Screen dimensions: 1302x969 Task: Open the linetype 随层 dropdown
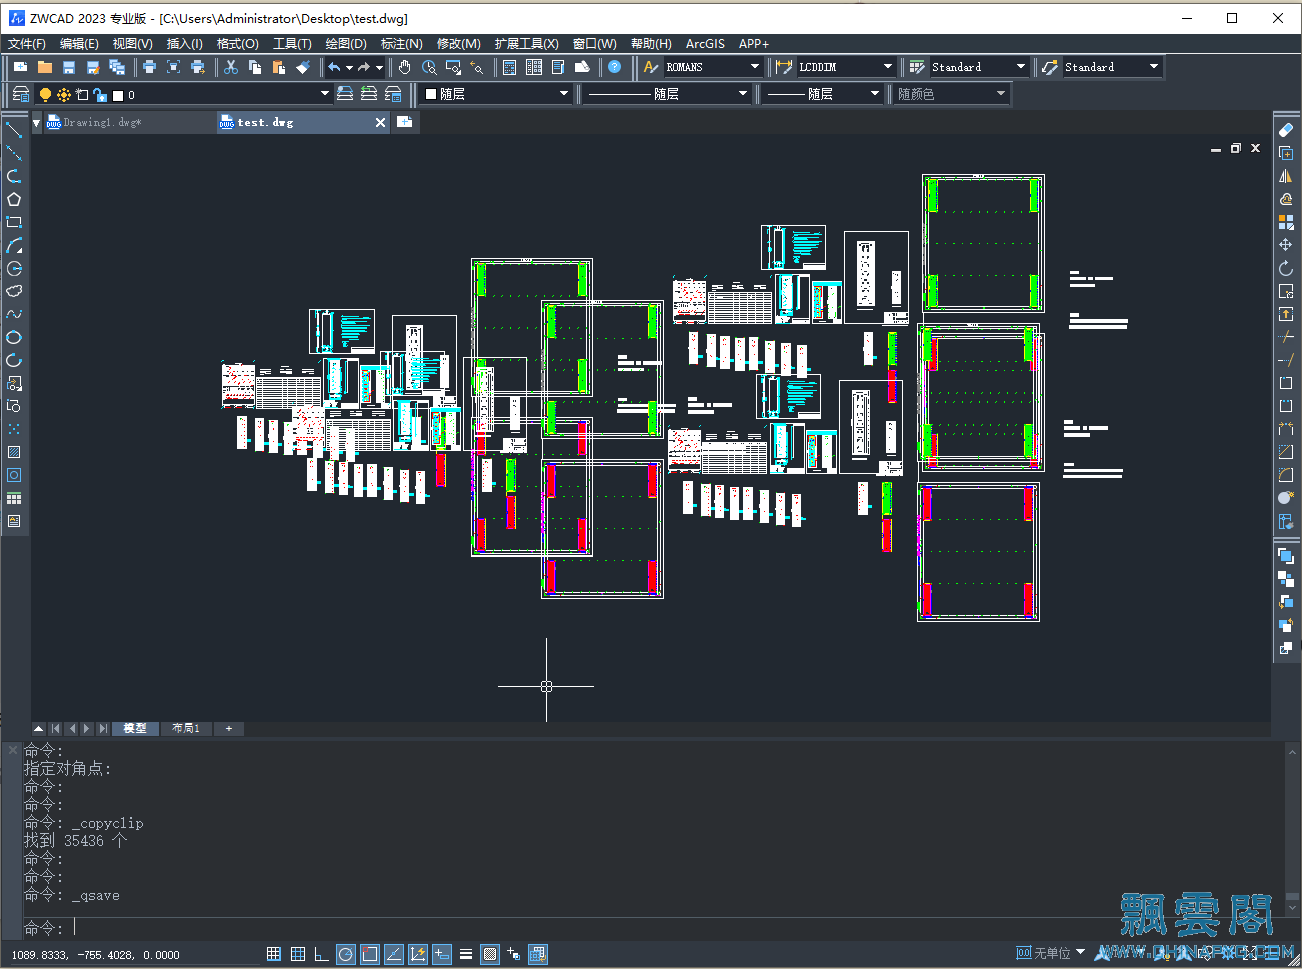[742, 94]
